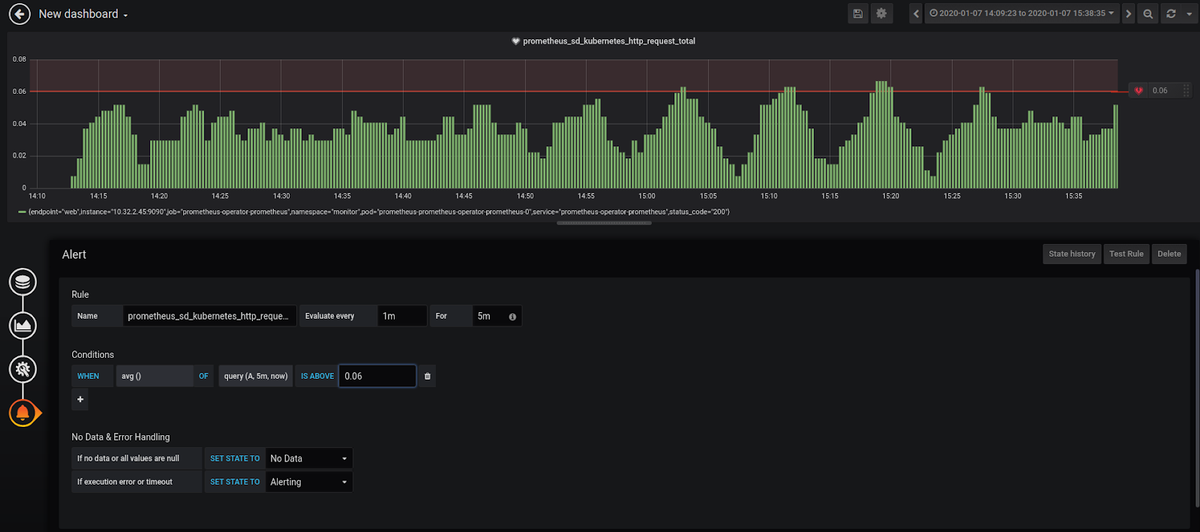
Task: Open the General settings cog icon in sidebar
Action: point(23,369)
